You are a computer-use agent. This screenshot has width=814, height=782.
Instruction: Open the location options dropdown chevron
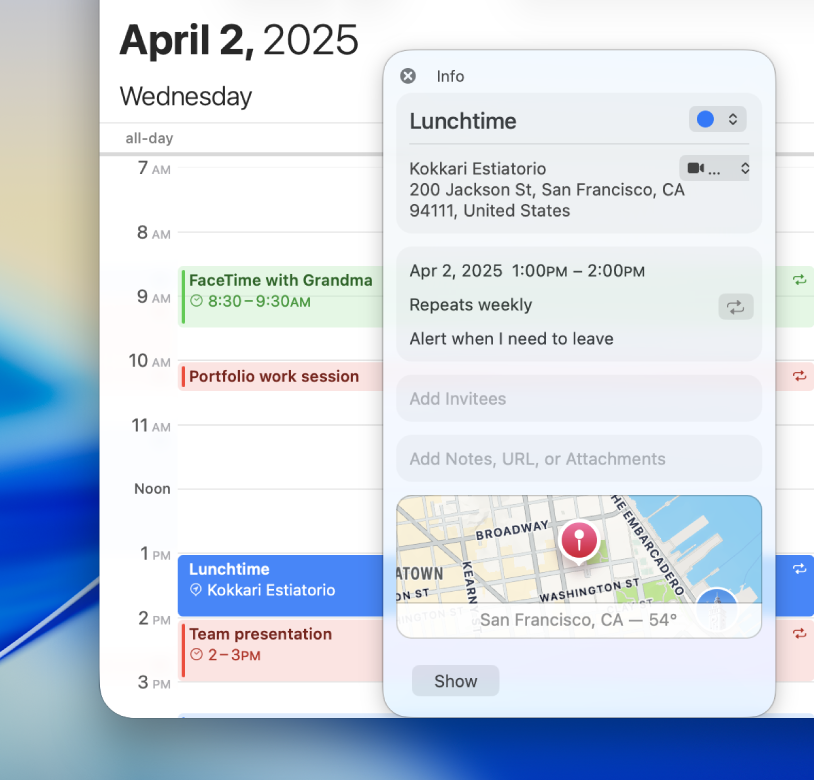747,168
